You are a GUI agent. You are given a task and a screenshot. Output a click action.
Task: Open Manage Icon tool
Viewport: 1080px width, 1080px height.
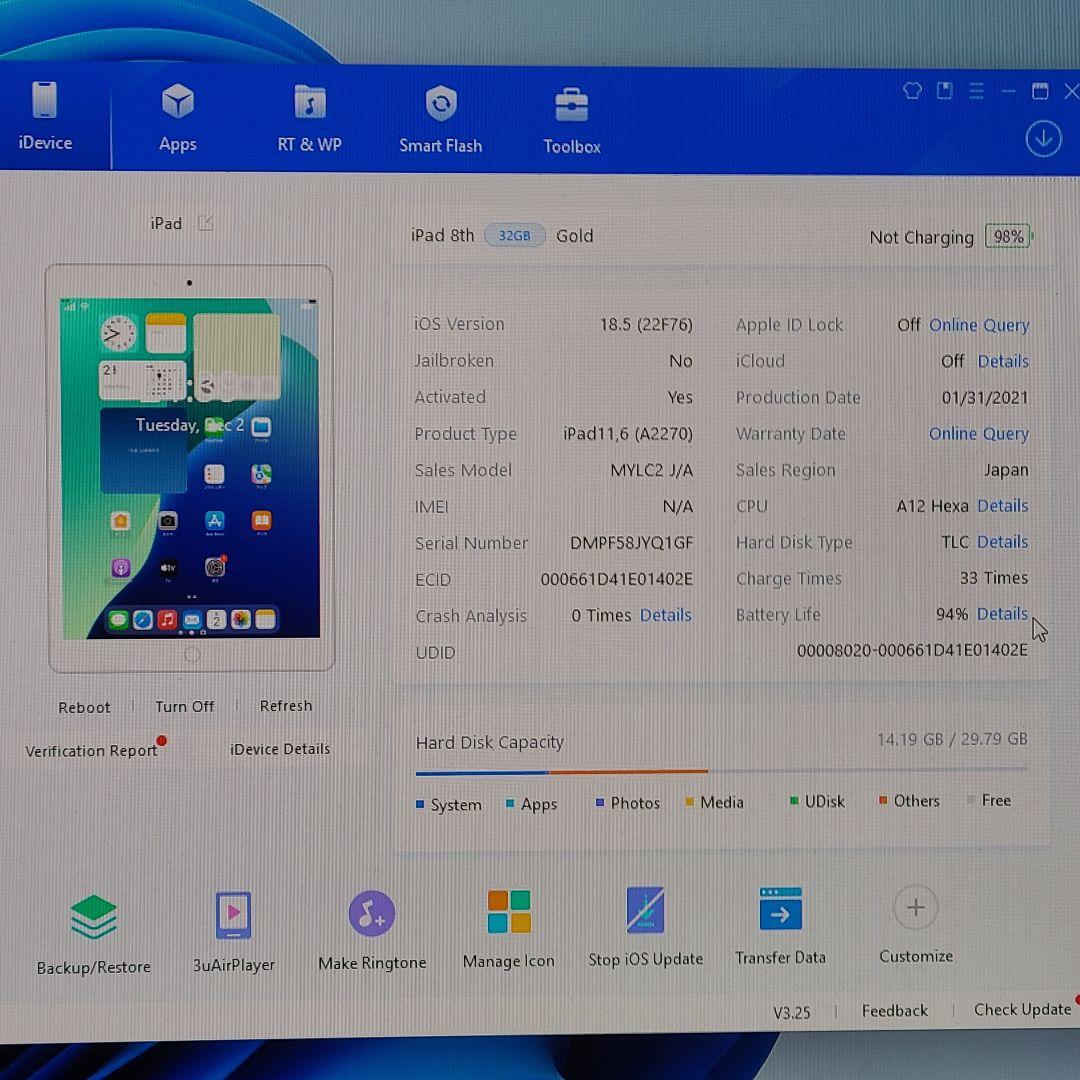point(508,925)
